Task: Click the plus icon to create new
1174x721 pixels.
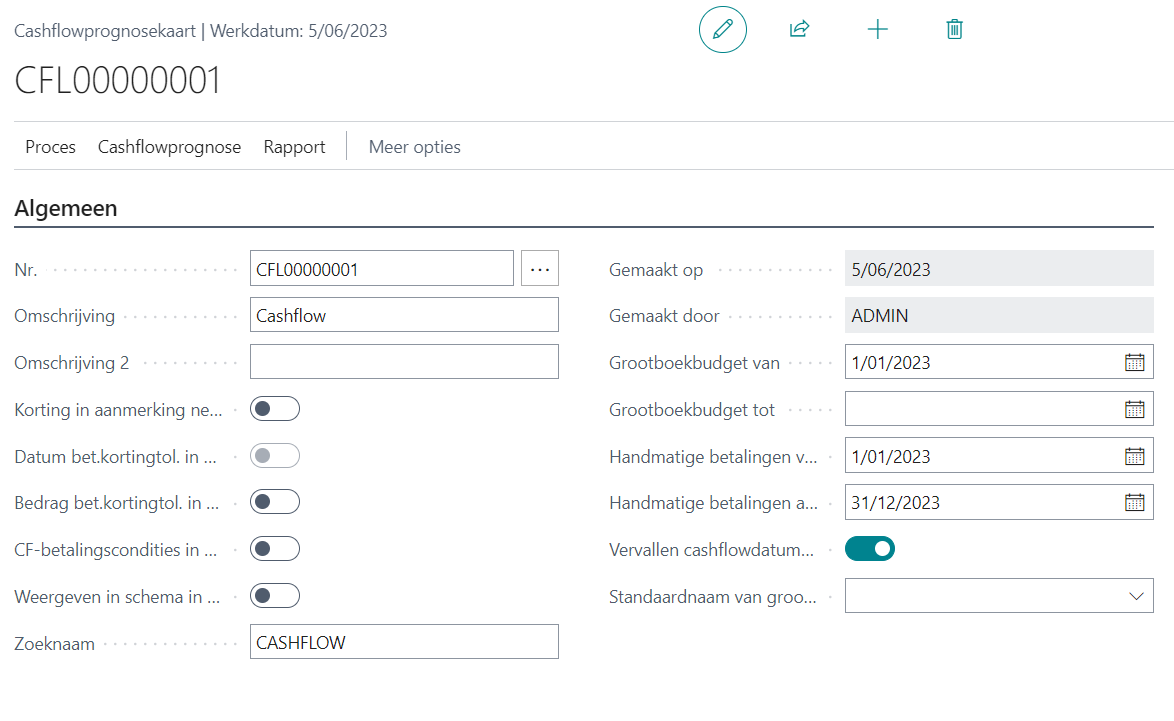Action: pyautogui.click(x=877, y=30)
